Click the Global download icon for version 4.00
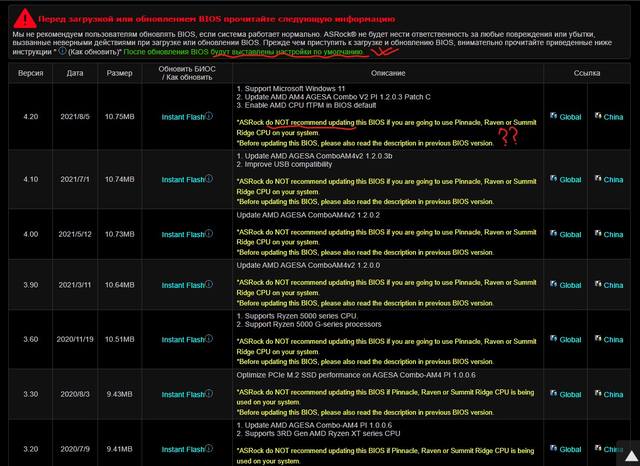Image resolution: width=640 pixels, height=466 pixels. (x=553, y=233)
